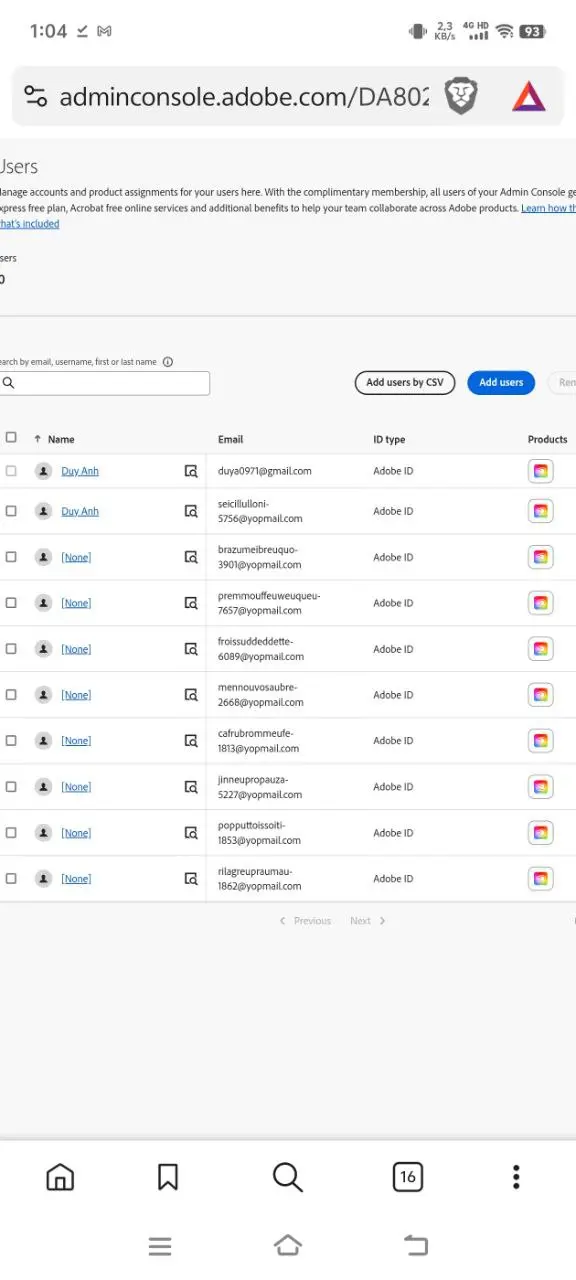The height and width of the screenshot is (1280, 576).
Task: Open info tooltip next to search label
Action: [168, 362]
